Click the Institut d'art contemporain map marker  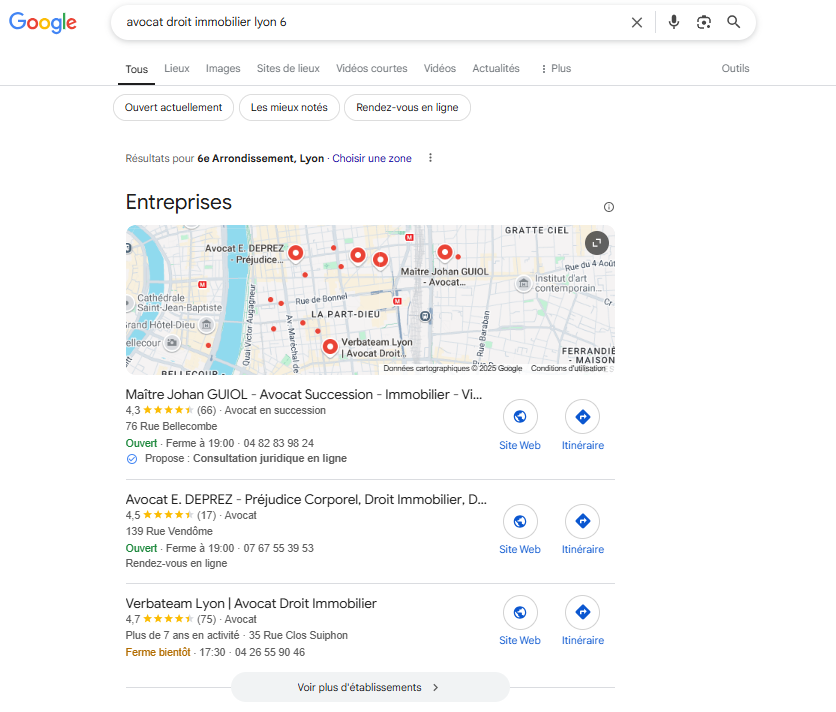coord(524,283)
